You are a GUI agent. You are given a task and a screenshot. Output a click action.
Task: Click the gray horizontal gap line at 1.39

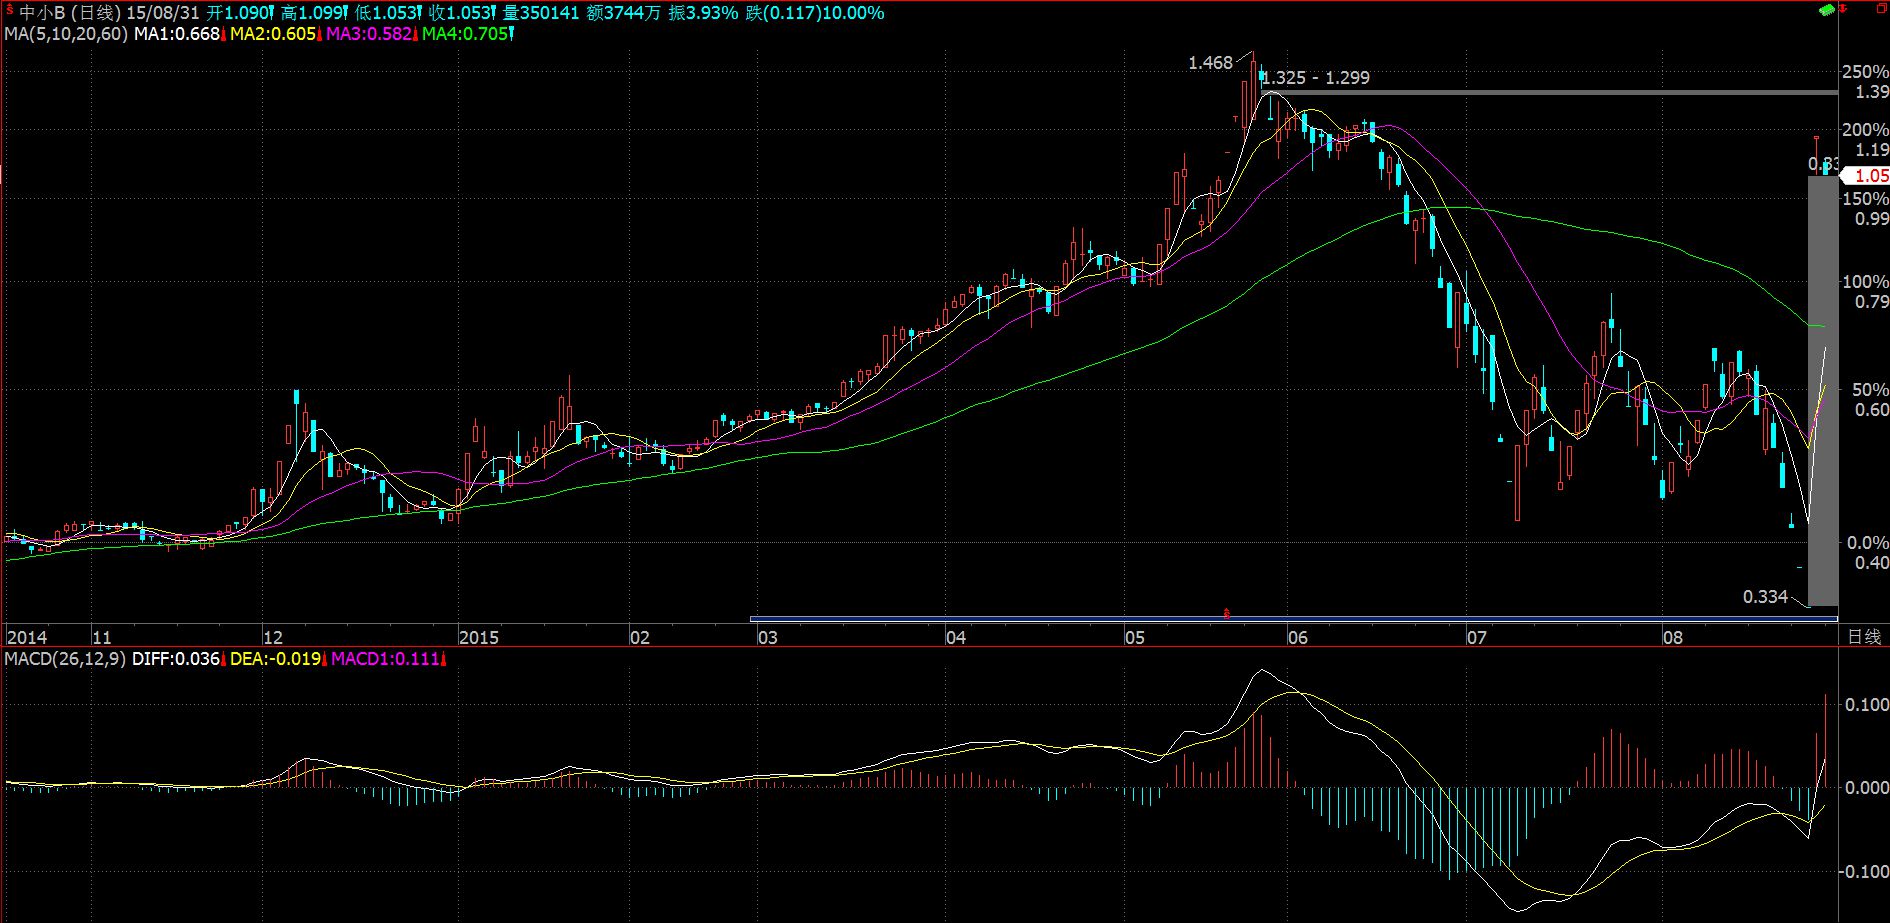(x=1550, y=93)
